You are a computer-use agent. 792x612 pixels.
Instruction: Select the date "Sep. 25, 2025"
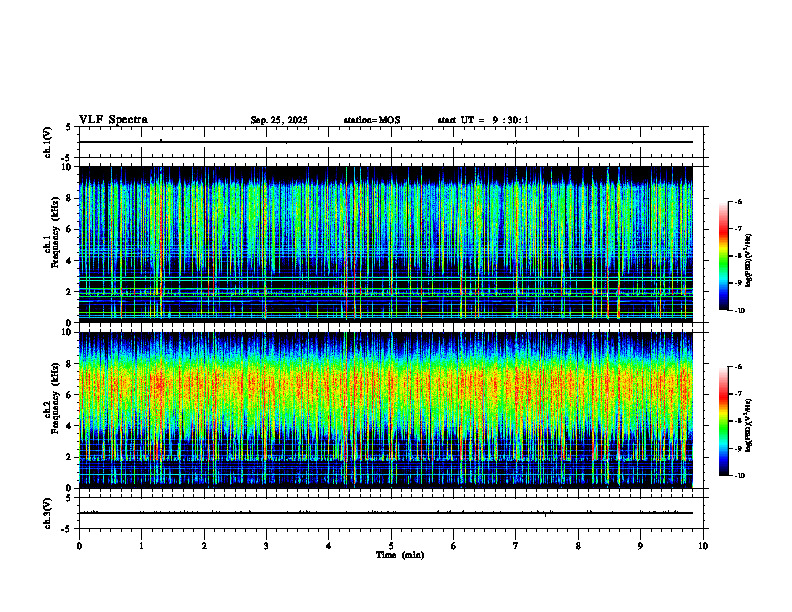(x=279, y=120)
